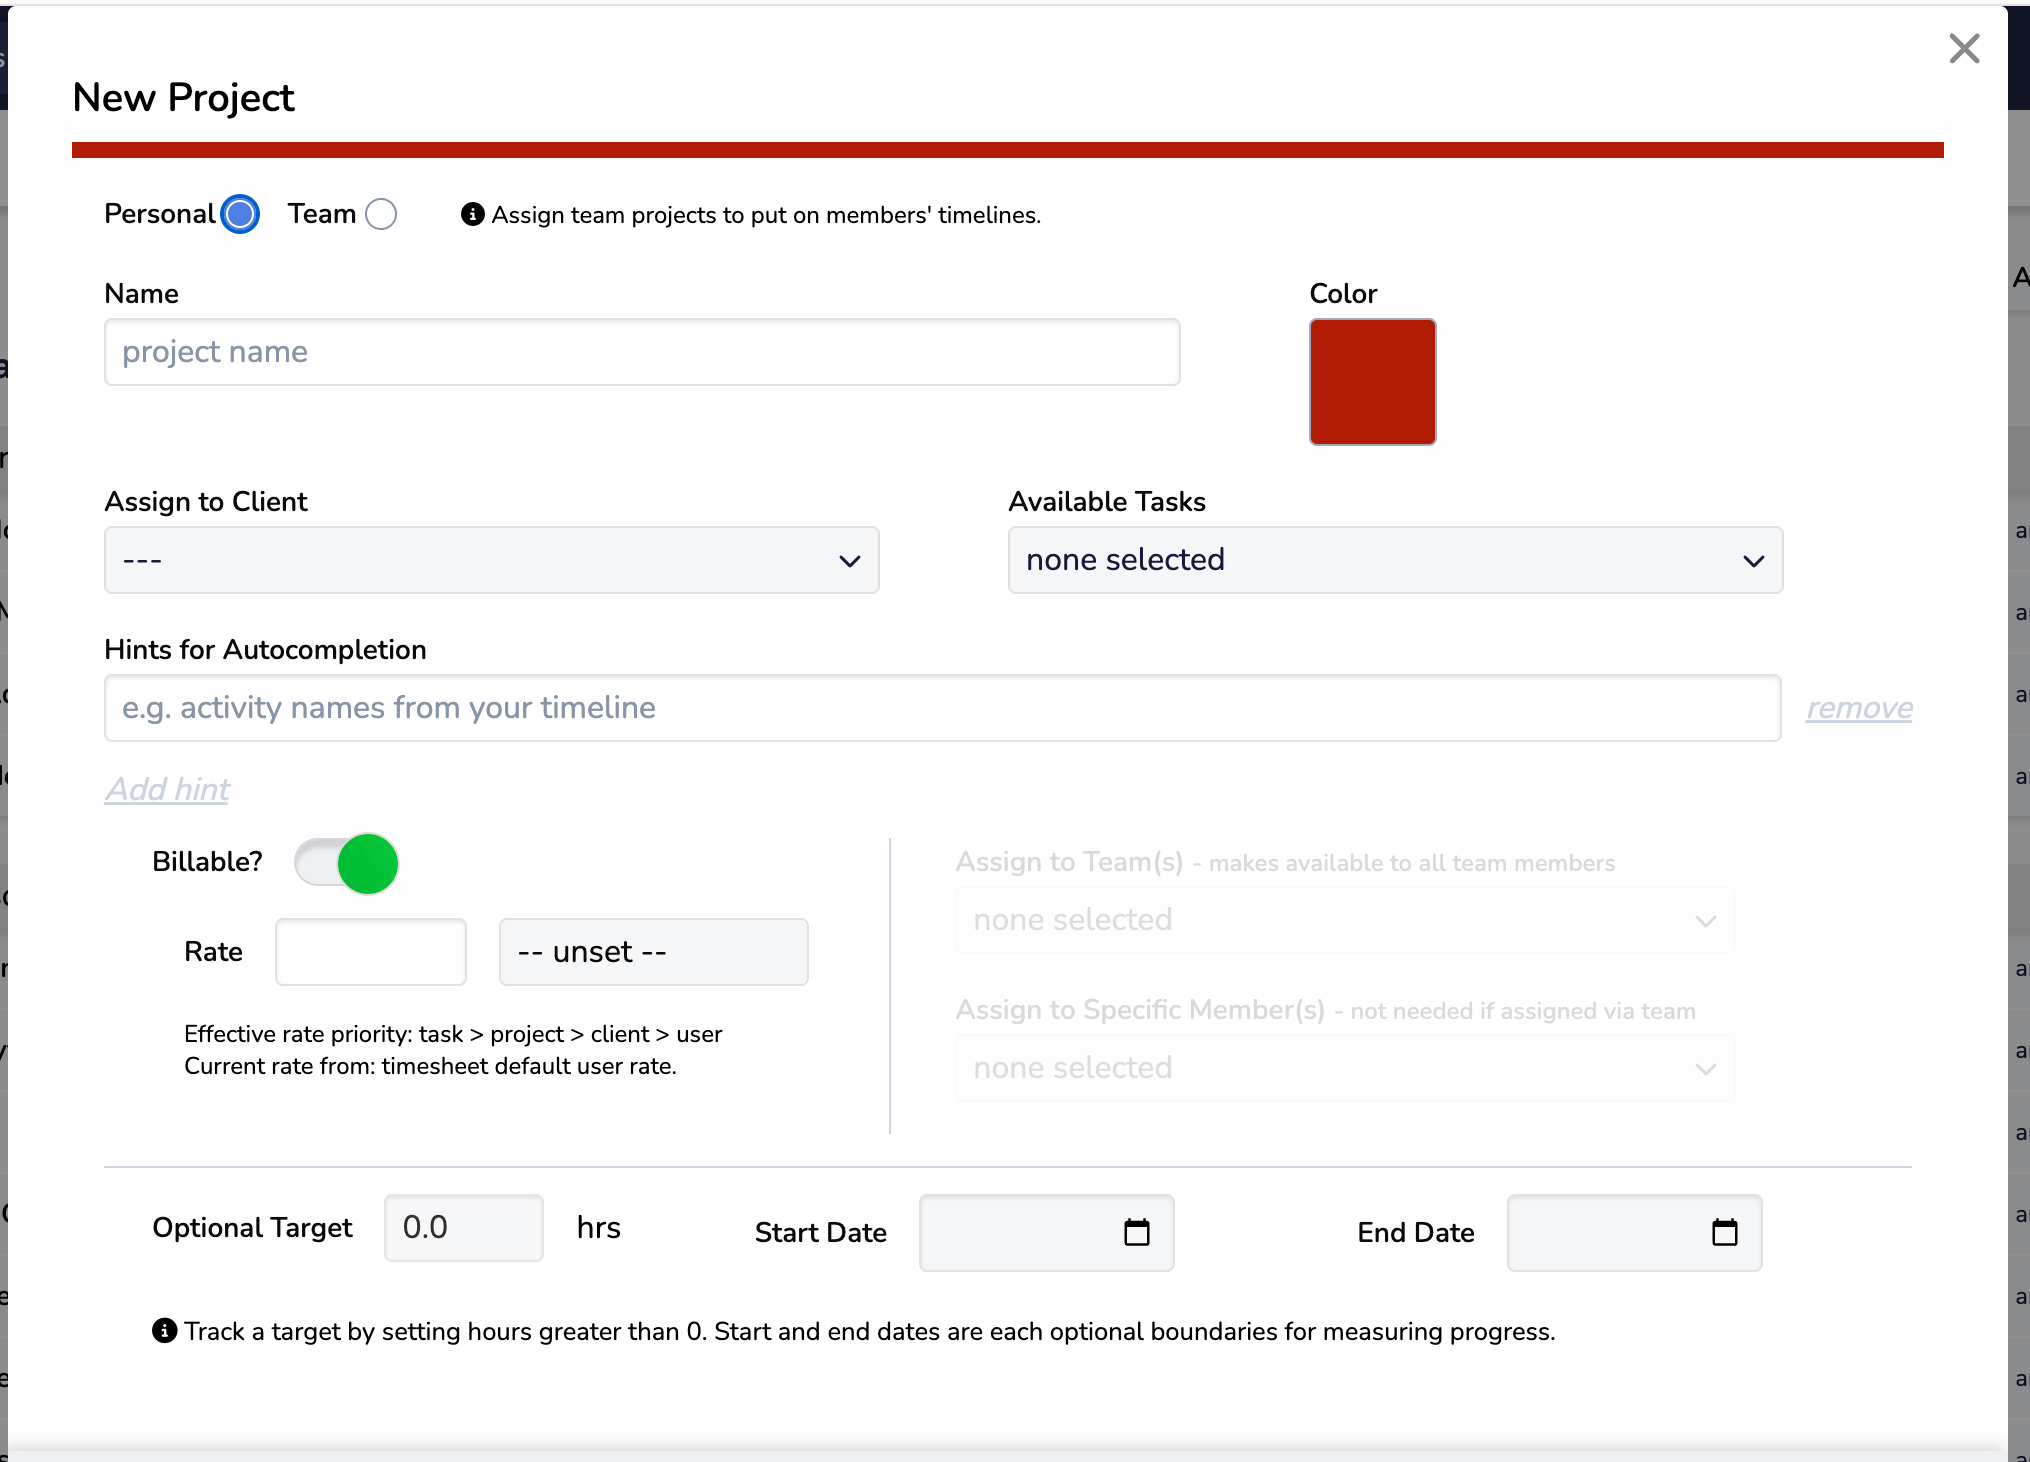Focus the project name input field

pyautogui.click(x=641, y=352)
